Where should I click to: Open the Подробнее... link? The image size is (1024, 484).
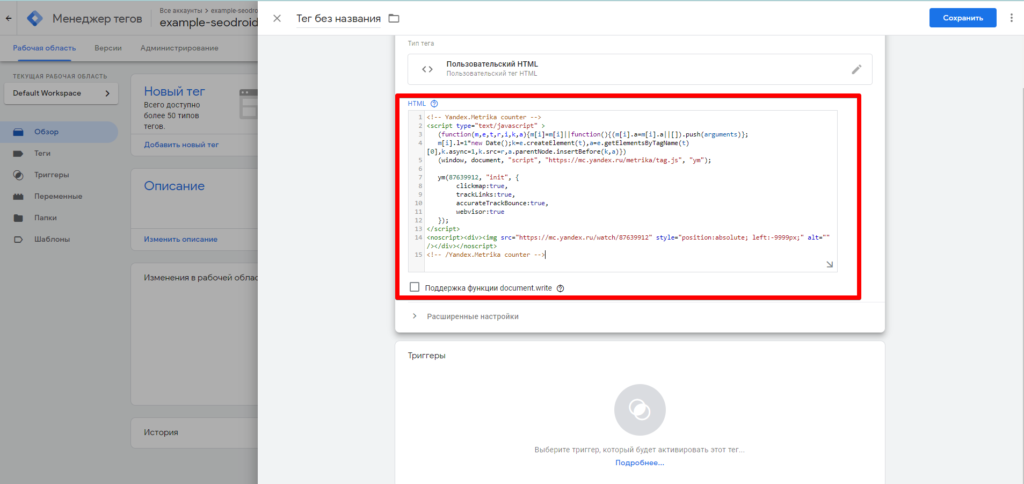(x=639, y=462)
